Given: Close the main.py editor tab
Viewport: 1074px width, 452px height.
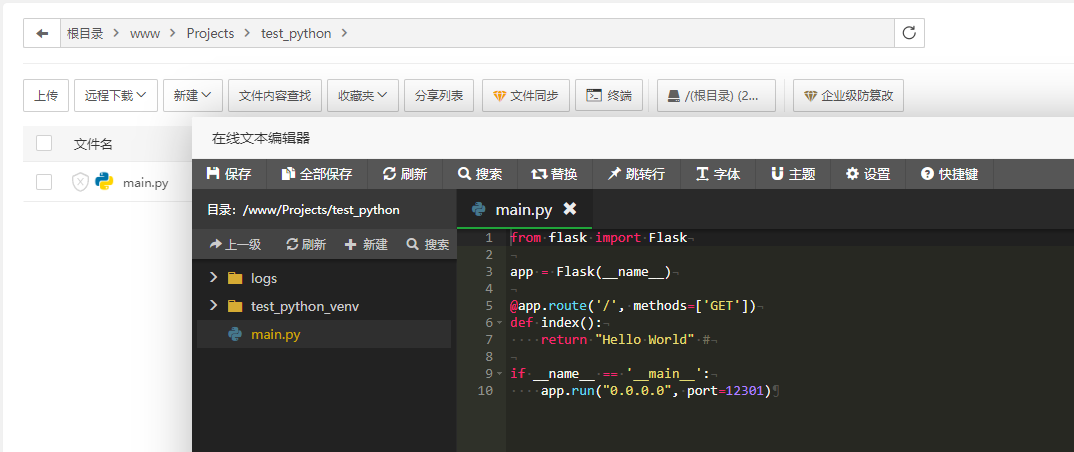Looking at the screenshot, I should click(570, 209).
